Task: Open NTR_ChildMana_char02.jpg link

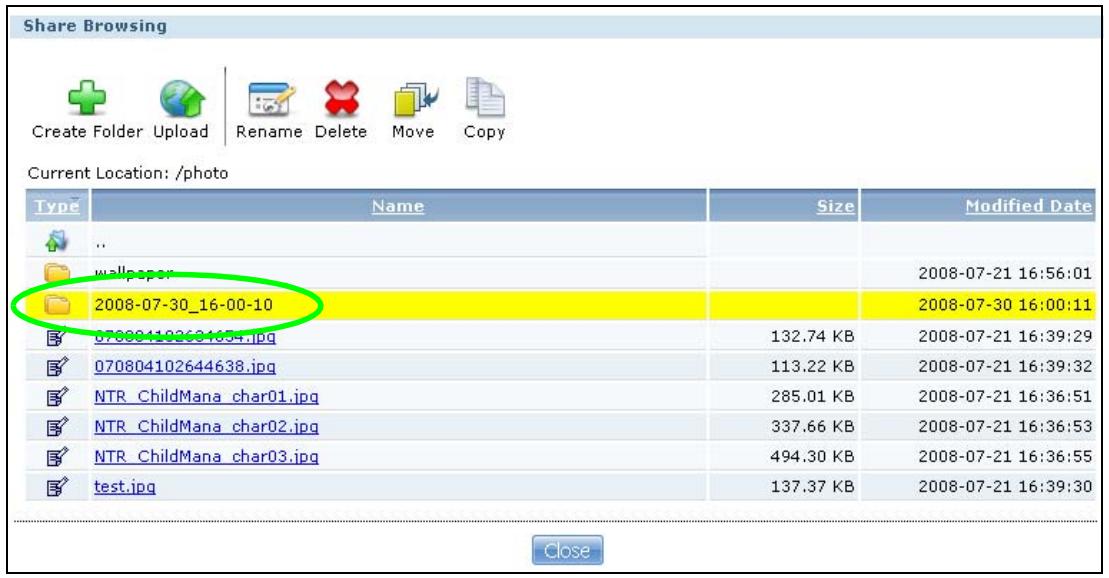Action: pos(207,427)
